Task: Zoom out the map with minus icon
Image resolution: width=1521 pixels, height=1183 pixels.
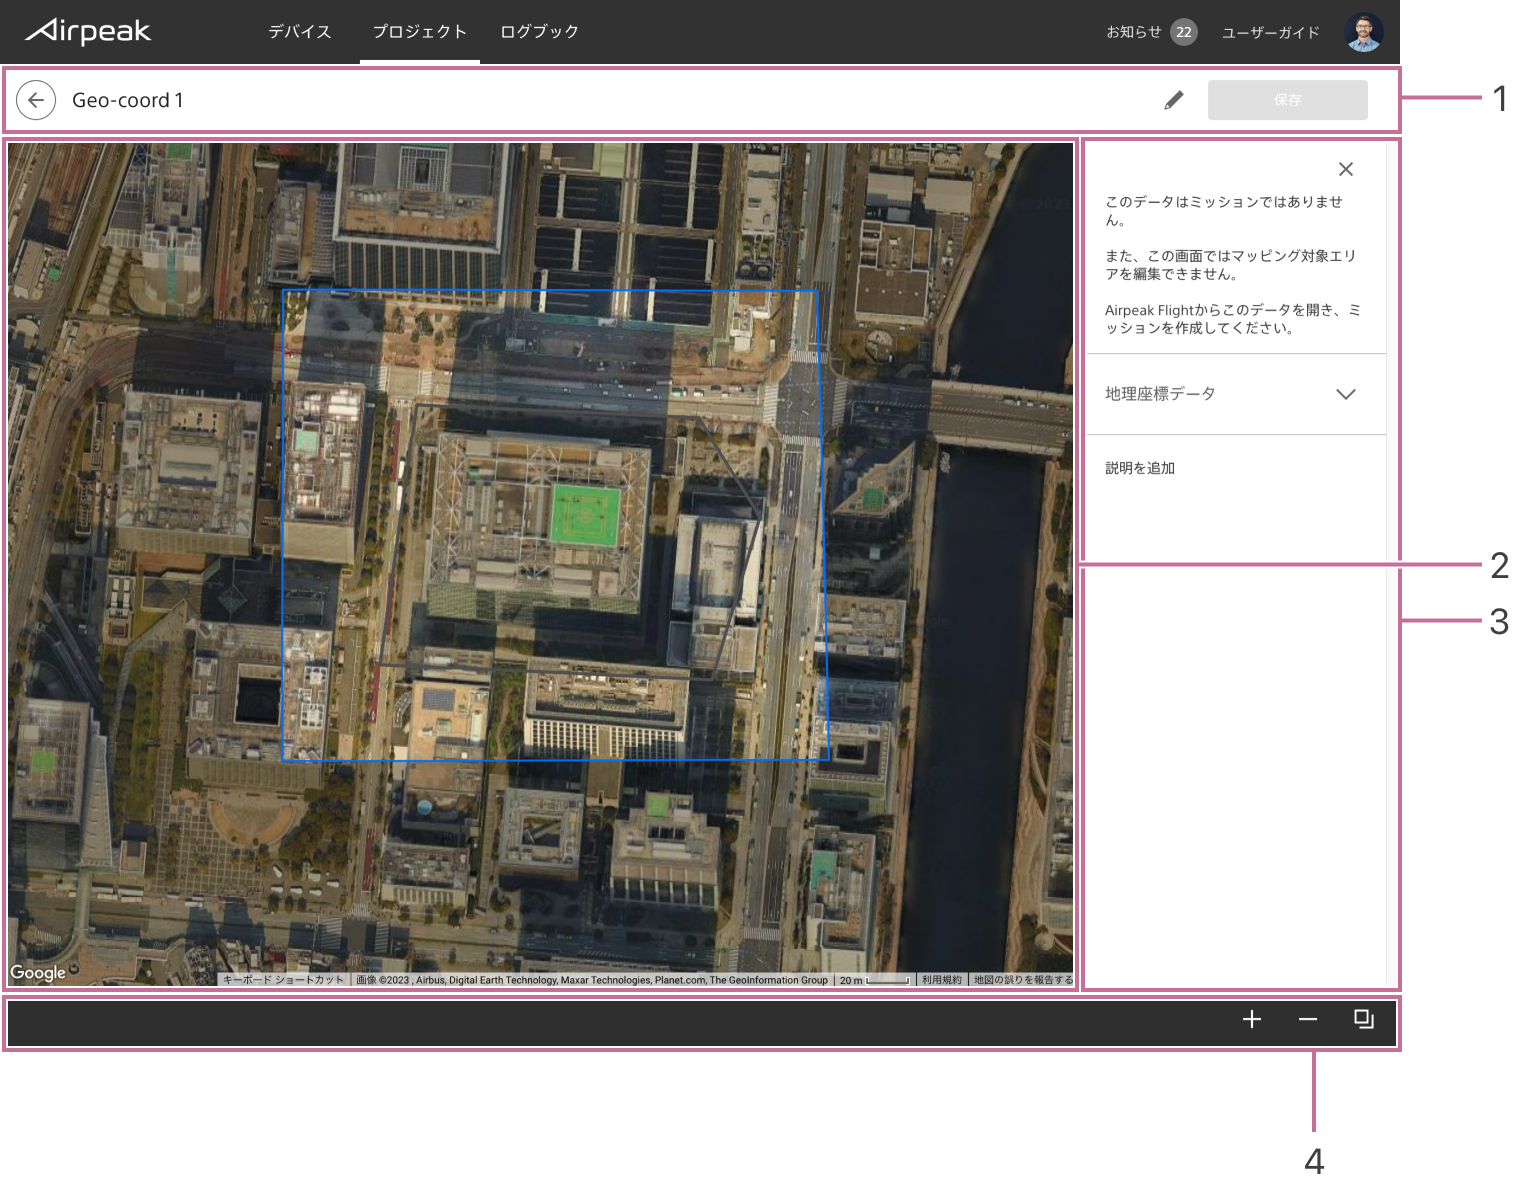Action: (1308, 1019)
